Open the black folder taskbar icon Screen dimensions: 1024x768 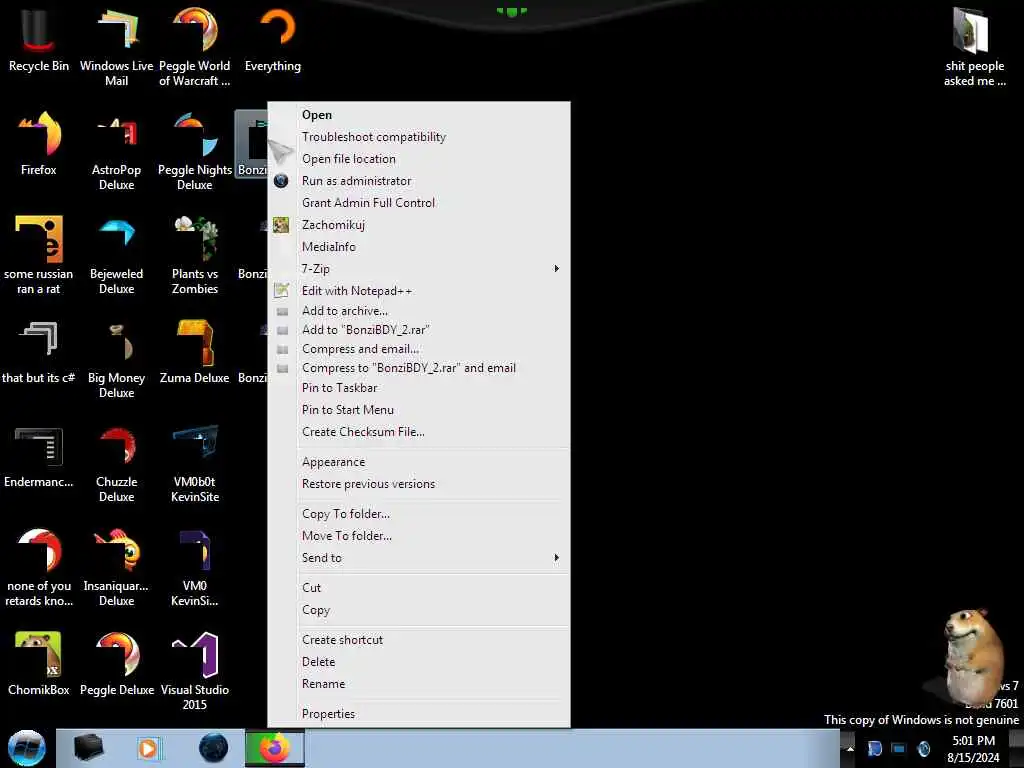[x=89, y=748]
